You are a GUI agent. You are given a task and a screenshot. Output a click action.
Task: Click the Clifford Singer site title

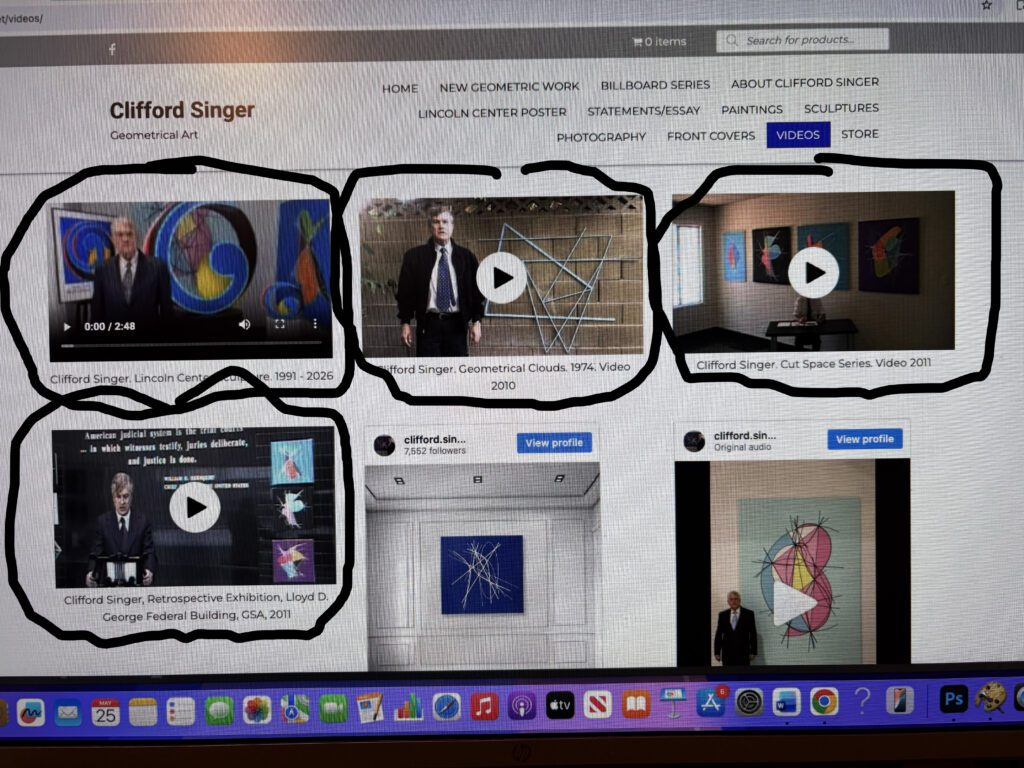182,110
